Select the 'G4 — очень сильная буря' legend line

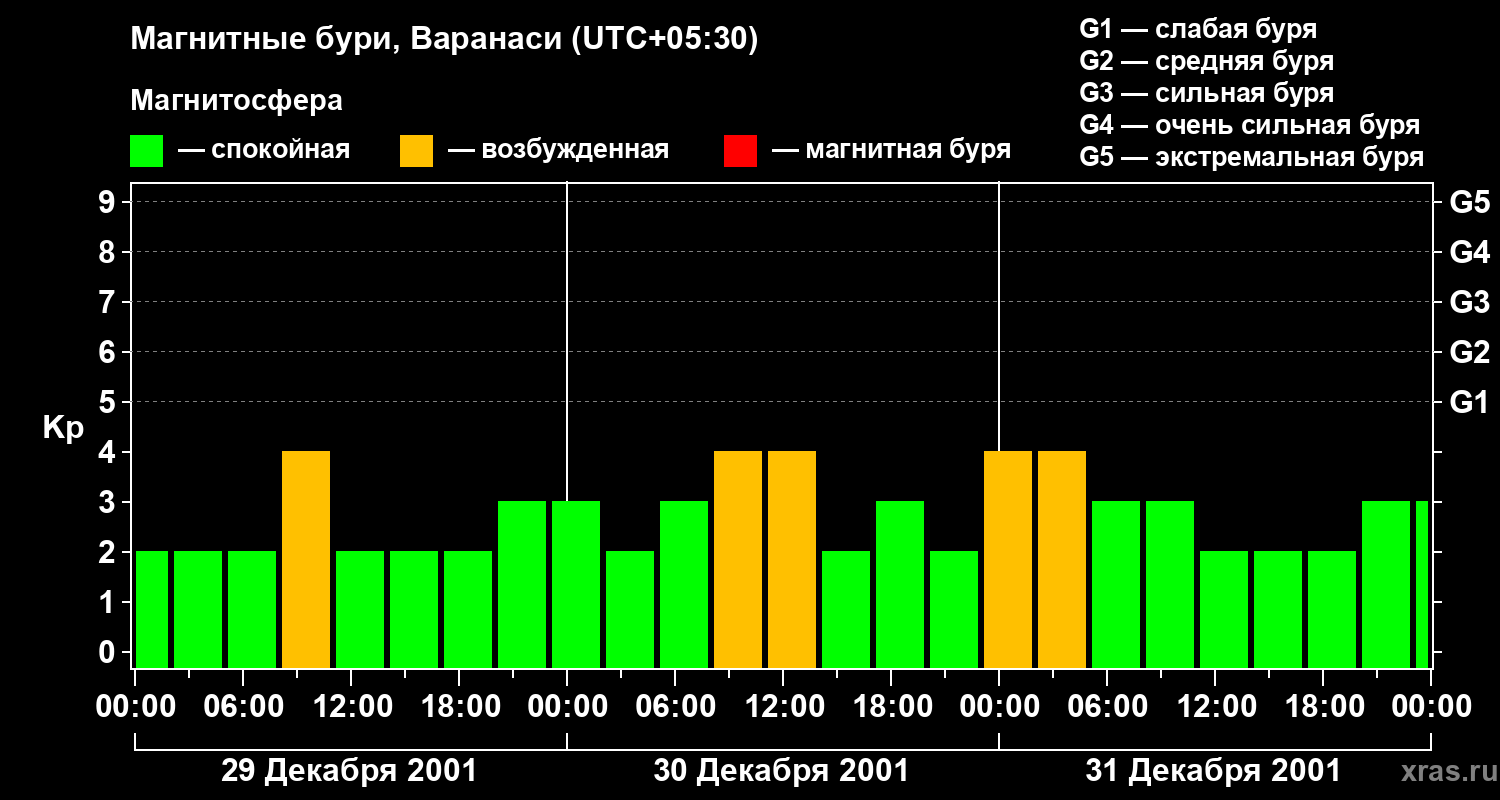pyautogui.click(x=1249, y=125)
